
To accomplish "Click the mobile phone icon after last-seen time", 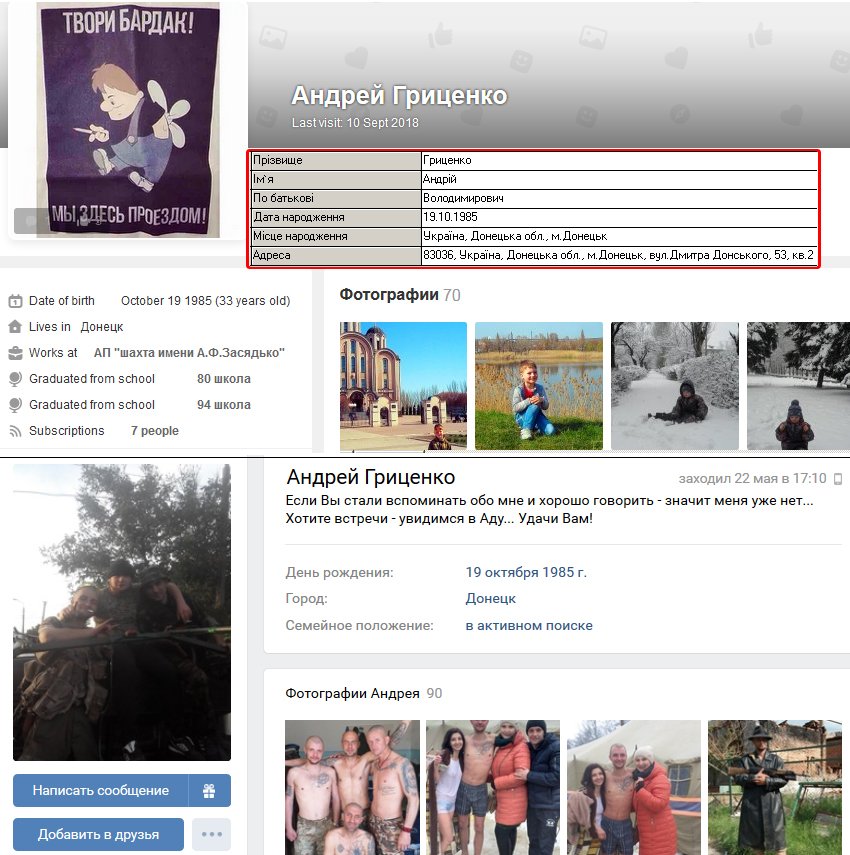I will tap(838, 479).
